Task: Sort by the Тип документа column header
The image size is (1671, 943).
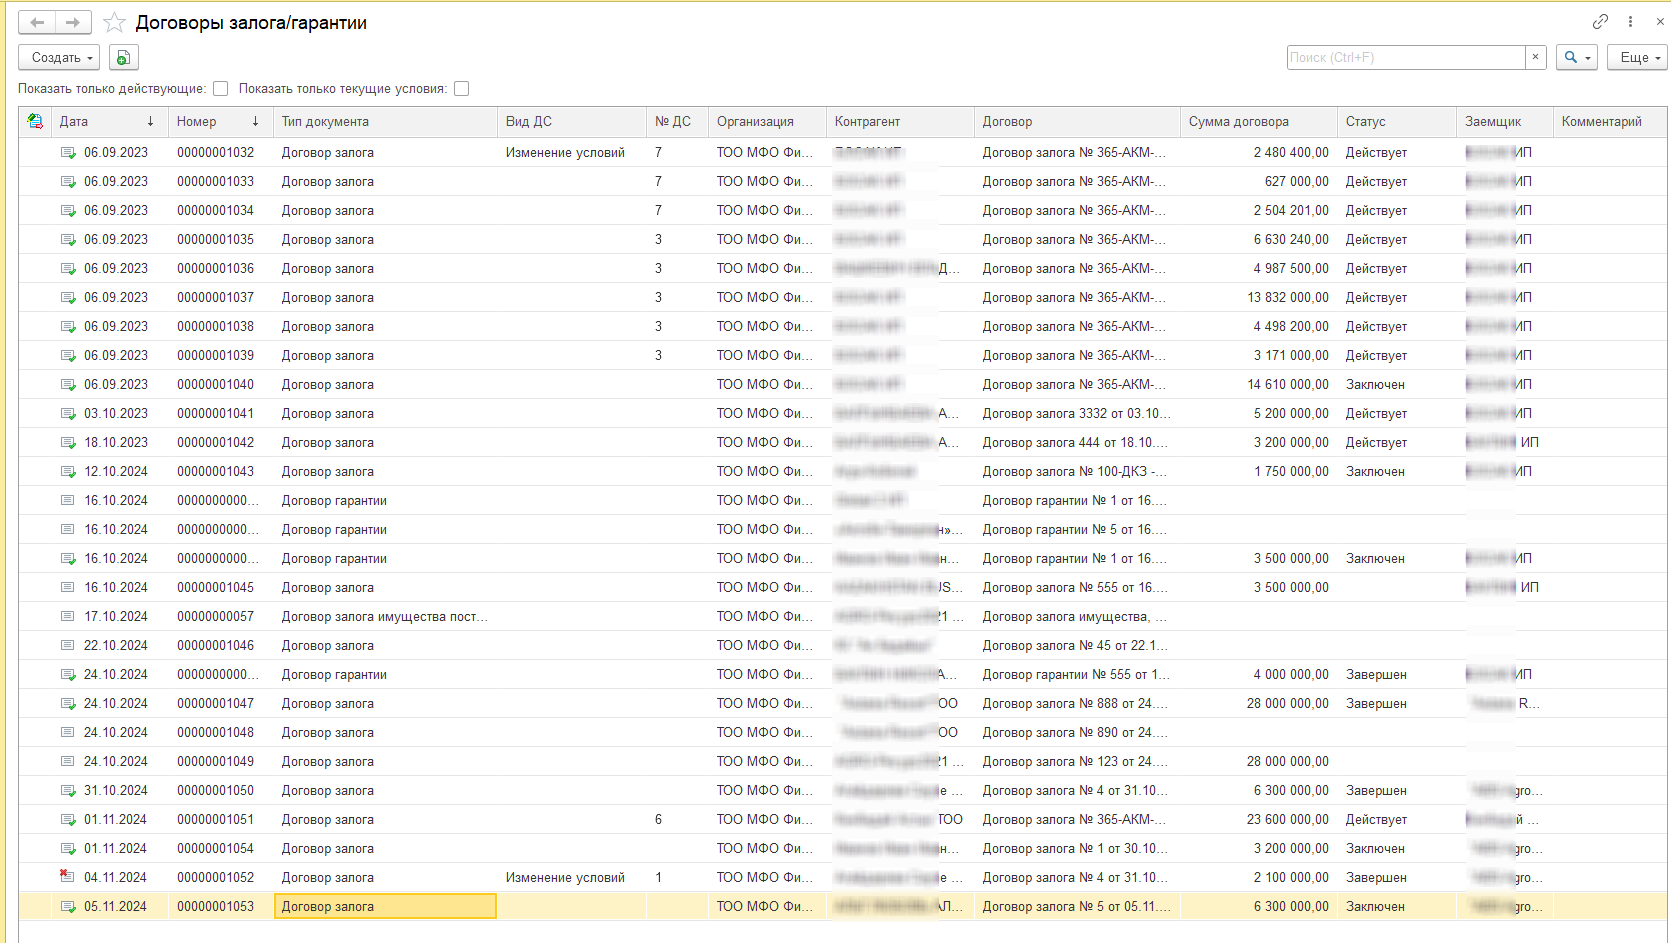Action: 385,121
